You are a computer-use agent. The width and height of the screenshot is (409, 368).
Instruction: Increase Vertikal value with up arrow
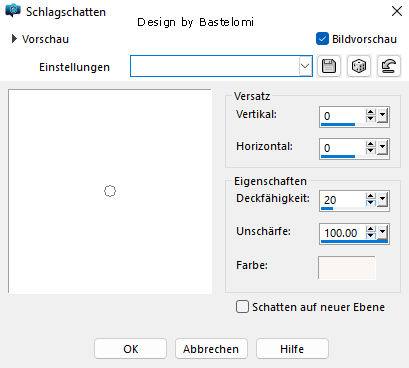pos(370,113)
